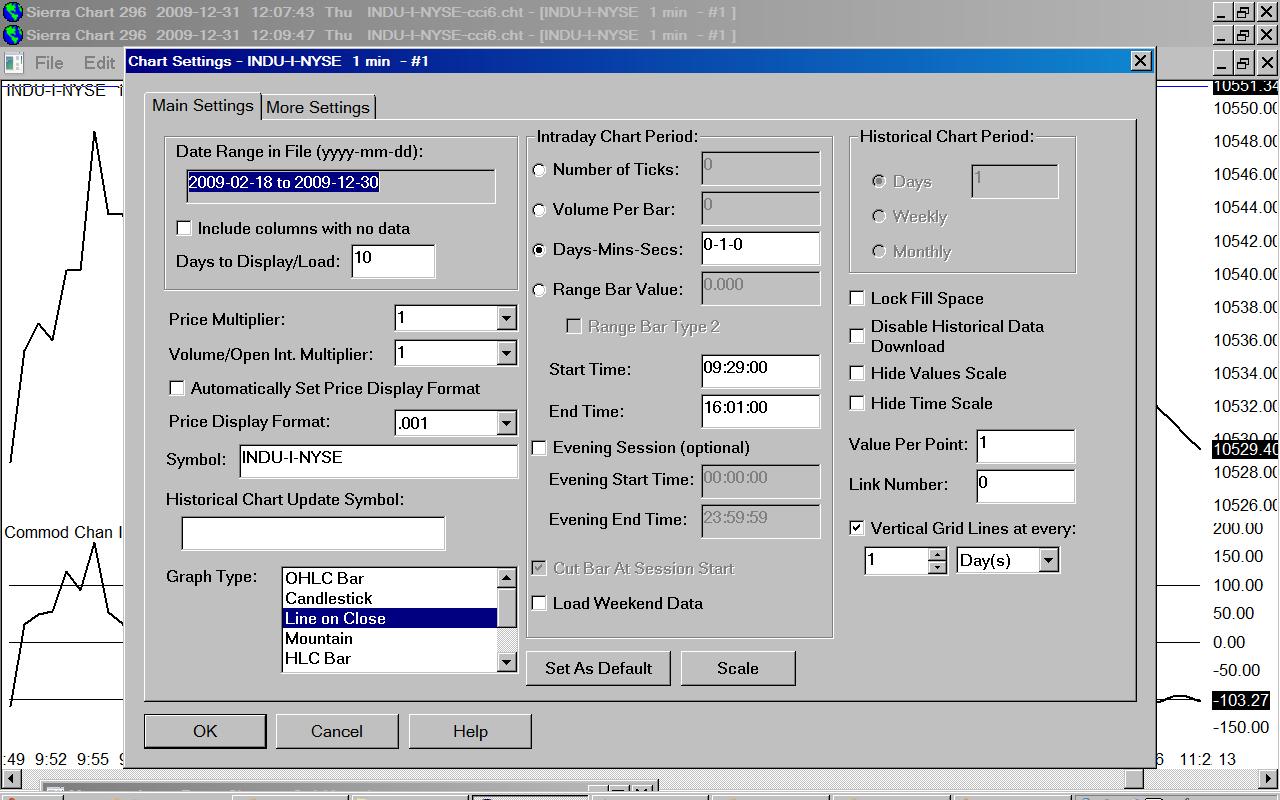Click the OK button

click(x=205, y=731)
